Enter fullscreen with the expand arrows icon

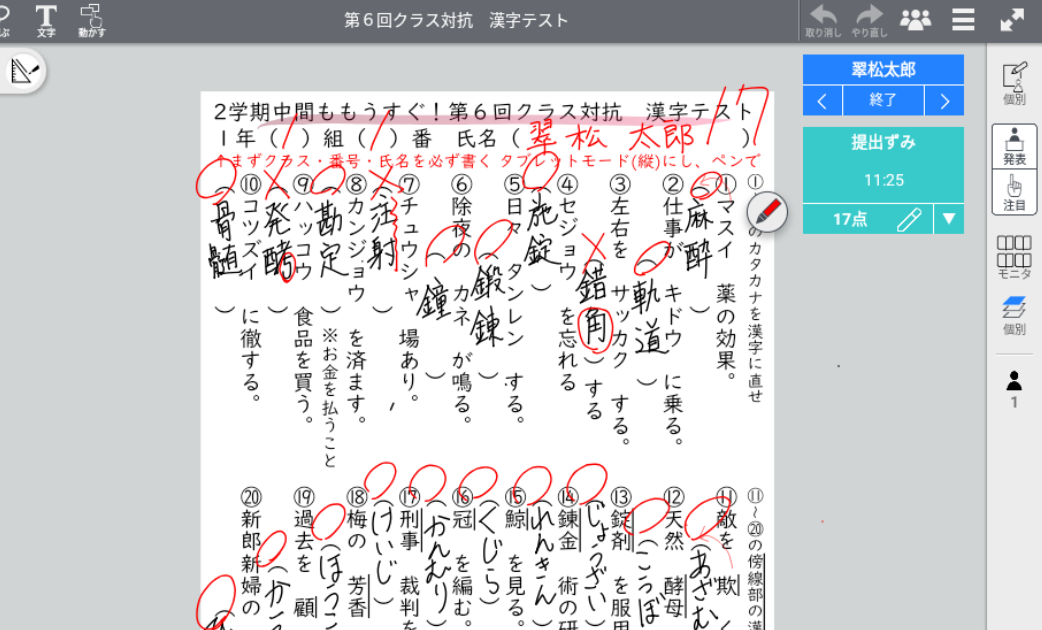[1012, 20]
